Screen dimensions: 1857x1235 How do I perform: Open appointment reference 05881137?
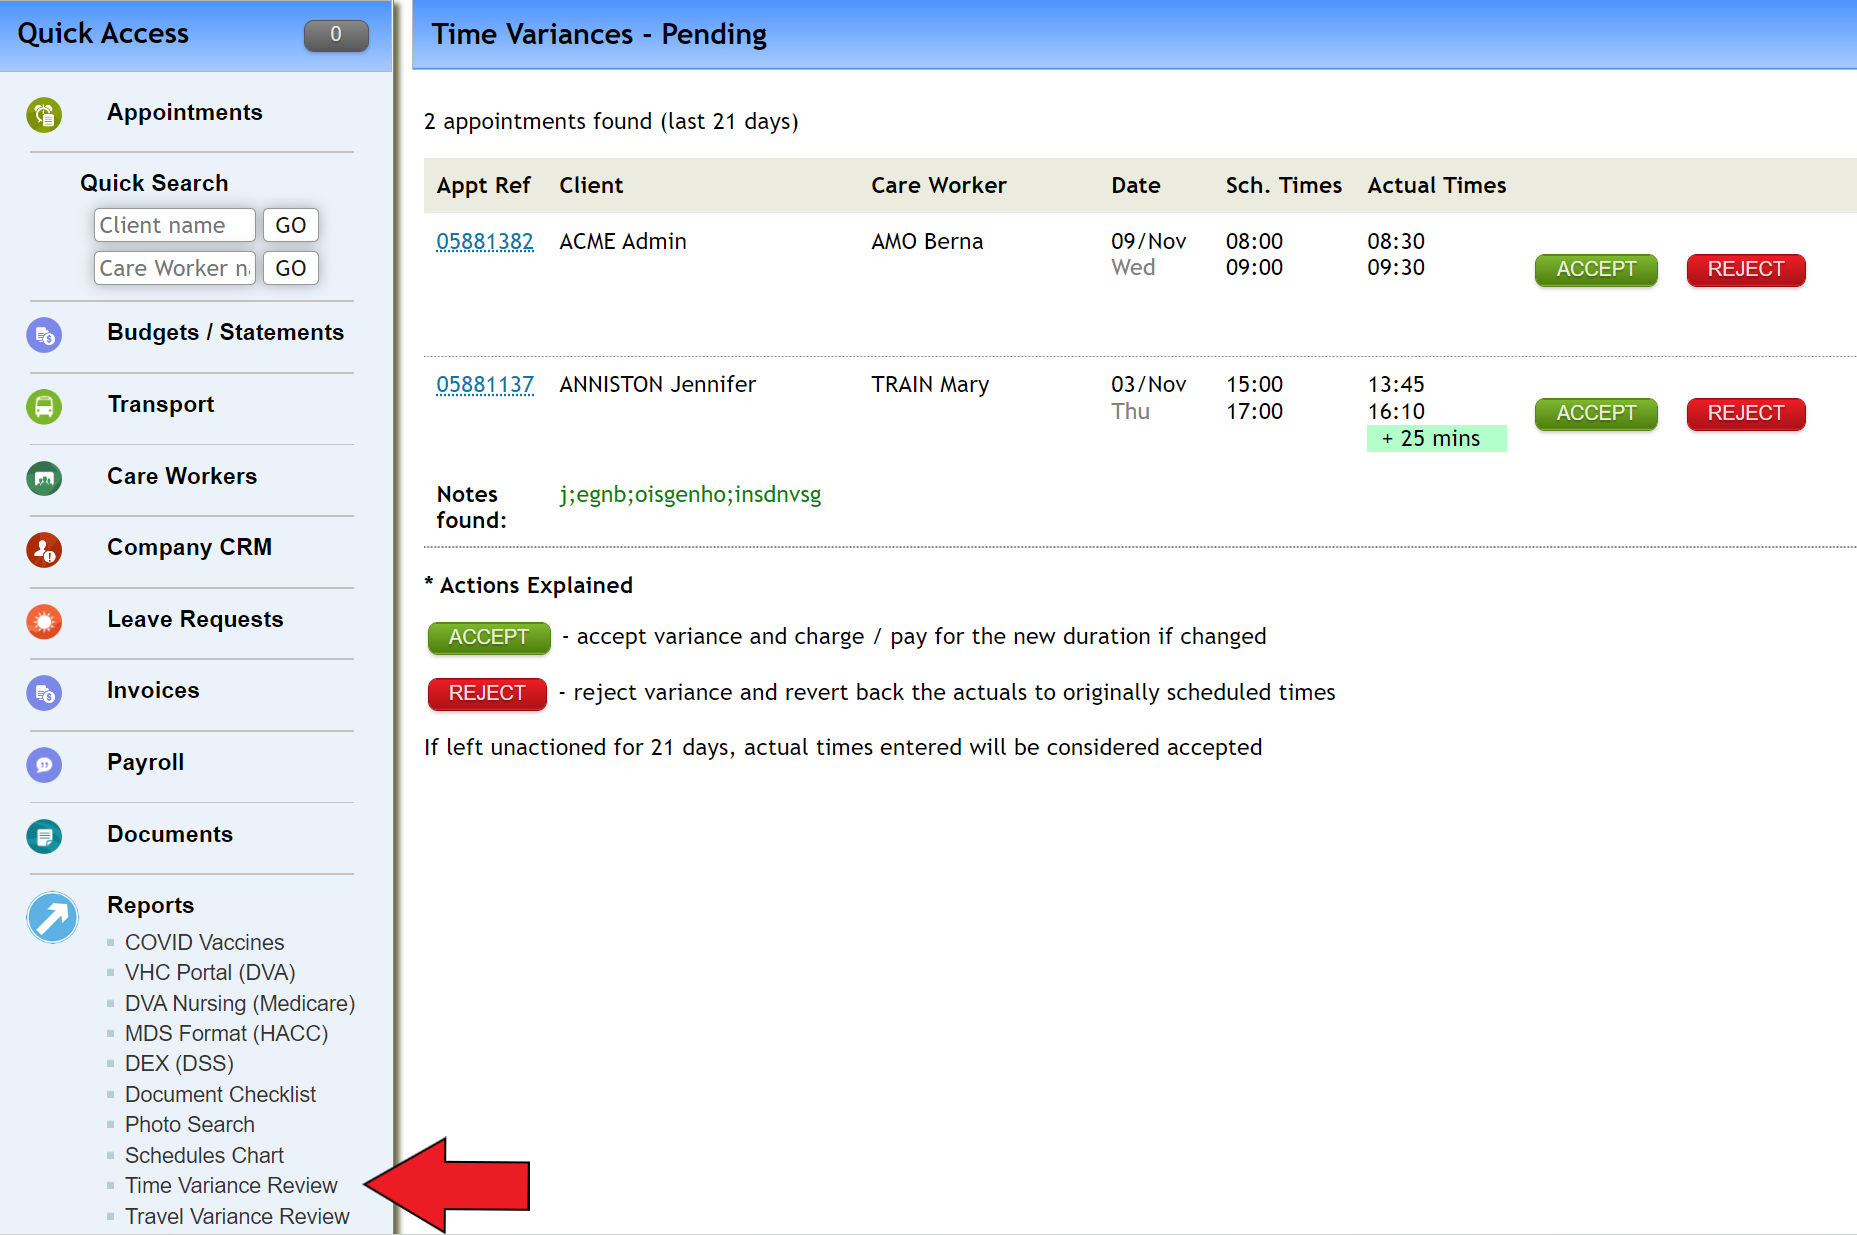coord(484,384)
